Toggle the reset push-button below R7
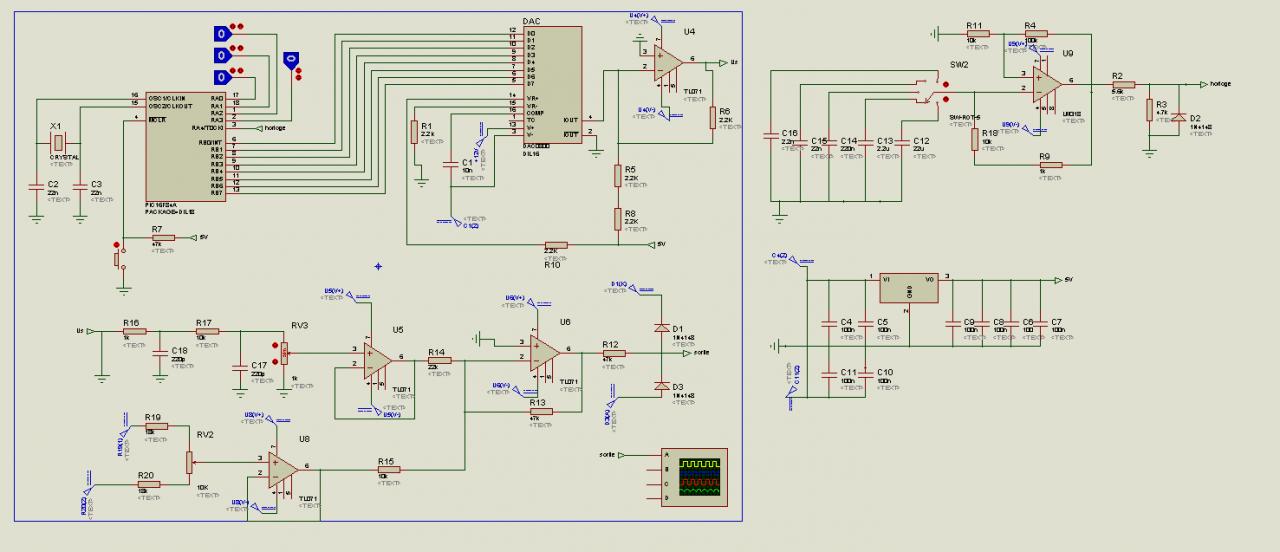The height and width of the screenshot is (552, 1280). tap(119, 258)
